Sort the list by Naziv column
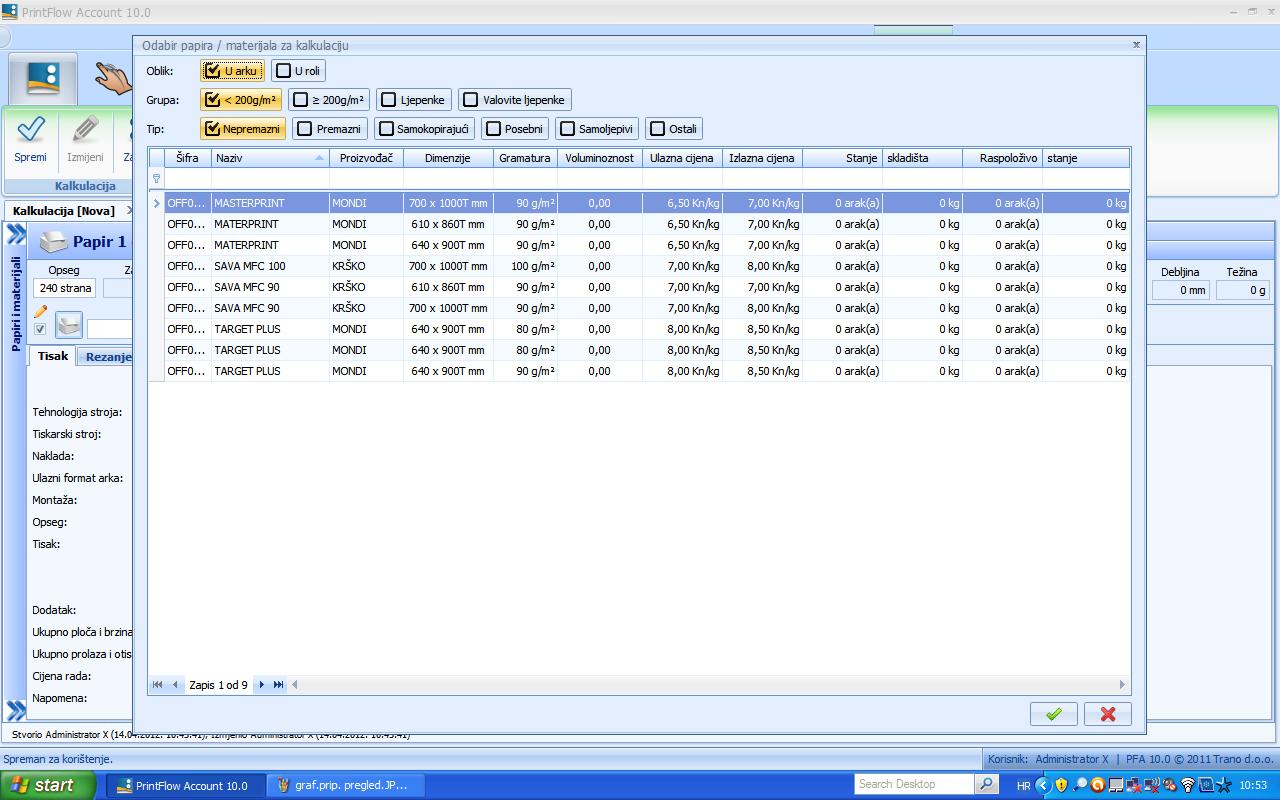1280x800 pixels. tap(269, 158)
